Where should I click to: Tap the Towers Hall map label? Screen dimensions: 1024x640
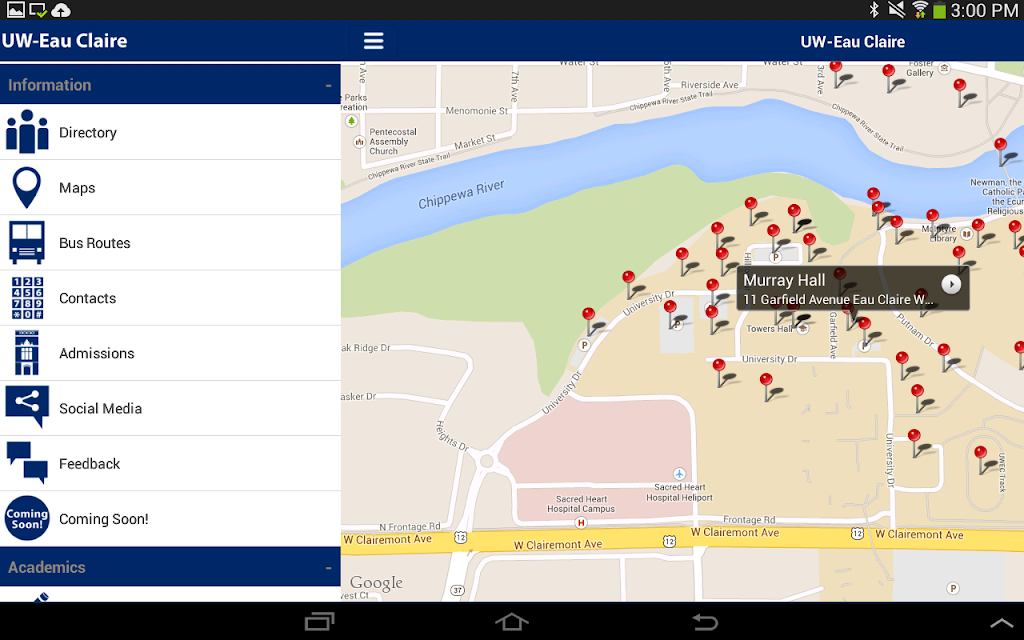click(x=769, y=329)
